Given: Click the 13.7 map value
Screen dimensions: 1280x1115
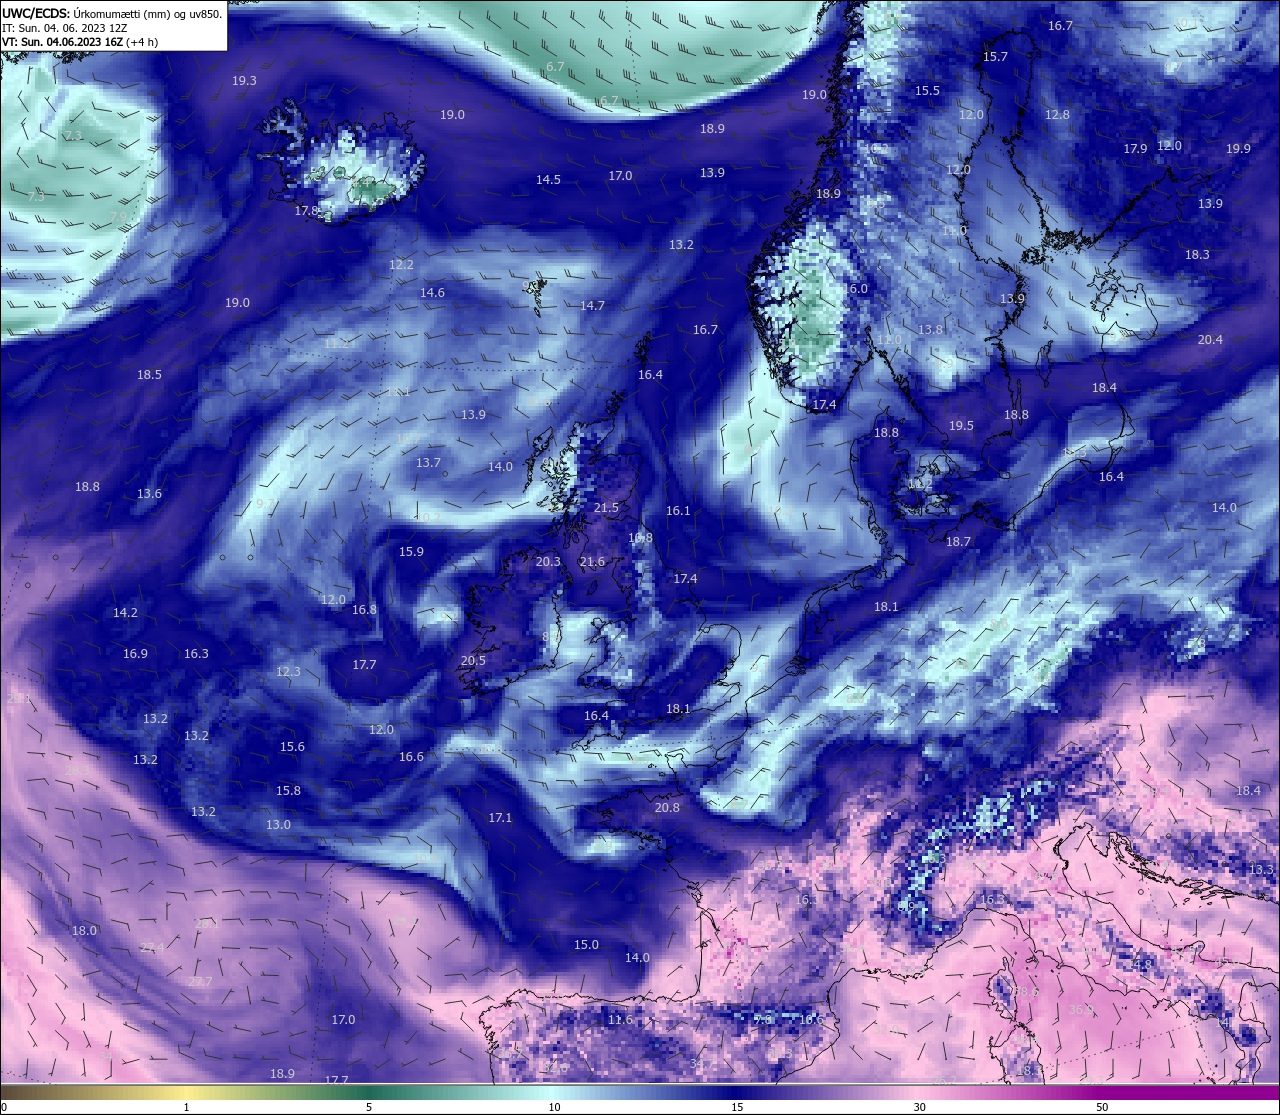Looking at the screenshot, I should point(428,463).
